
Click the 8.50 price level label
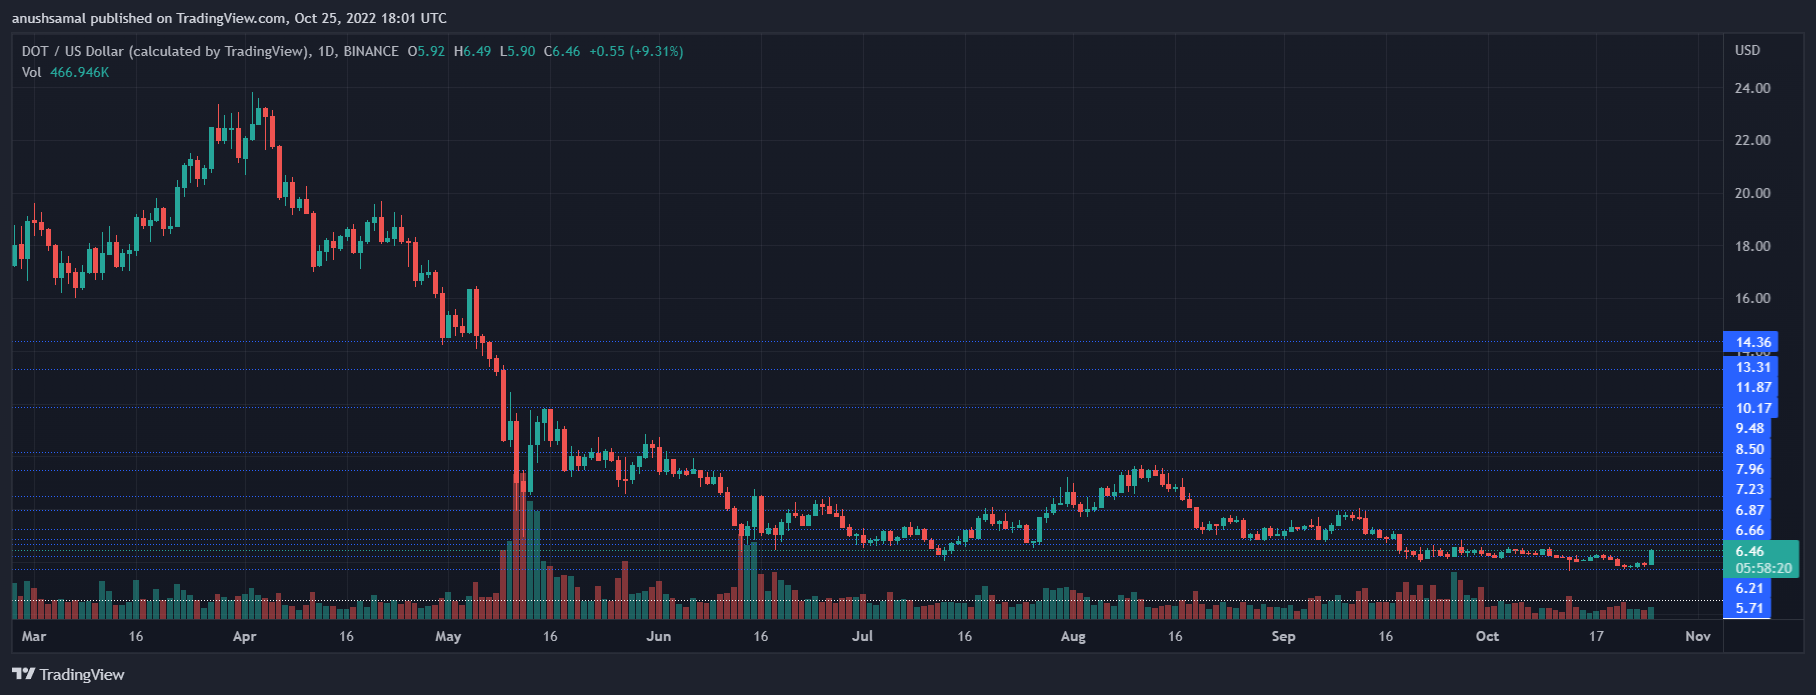click(1750, 449)
